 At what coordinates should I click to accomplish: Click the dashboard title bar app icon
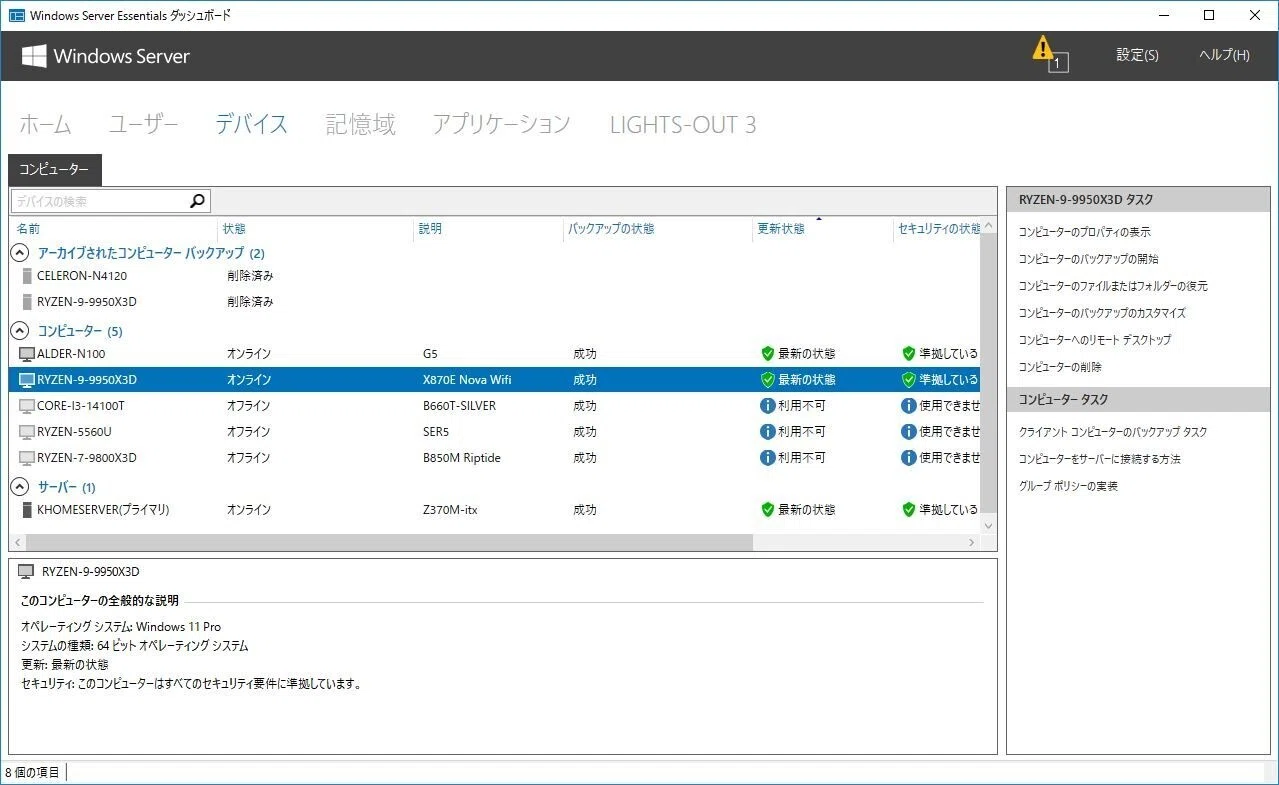pyautogui.click(x=16, y=16)
